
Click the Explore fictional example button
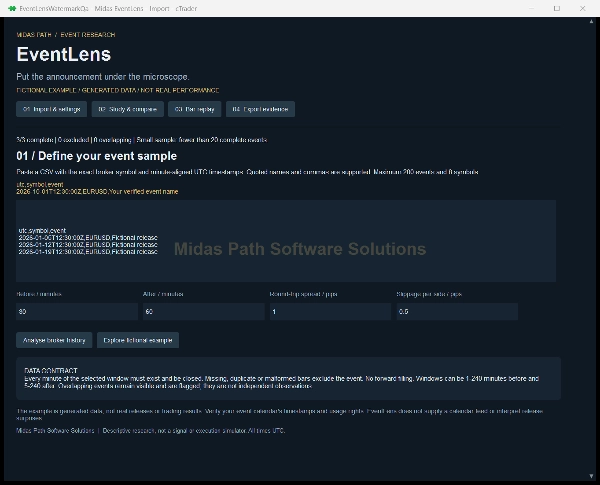tap(138, 340)
